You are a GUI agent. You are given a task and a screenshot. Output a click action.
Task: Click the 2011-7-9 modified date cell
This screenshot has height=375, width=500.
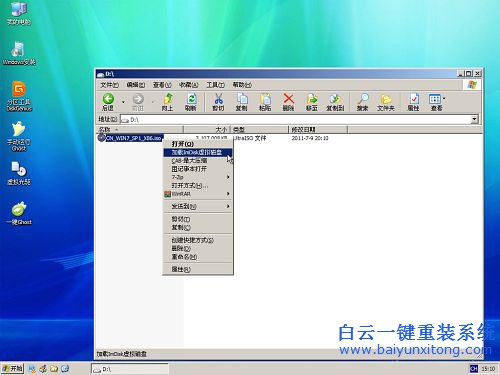[310, 138]
